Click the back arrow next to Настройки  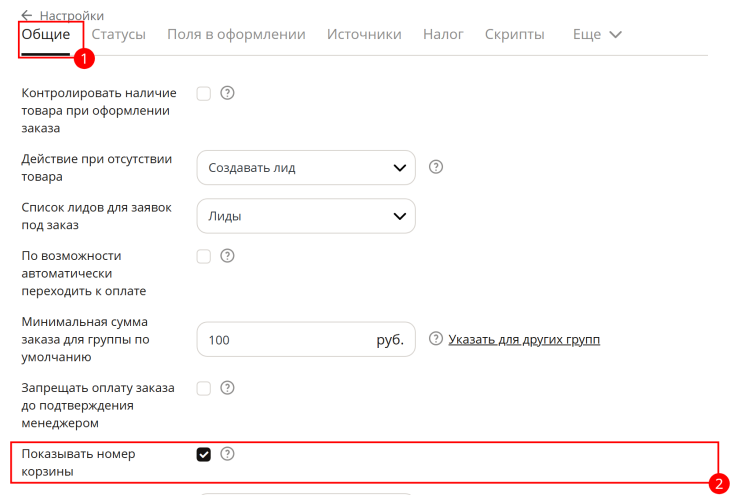(27, 16)
